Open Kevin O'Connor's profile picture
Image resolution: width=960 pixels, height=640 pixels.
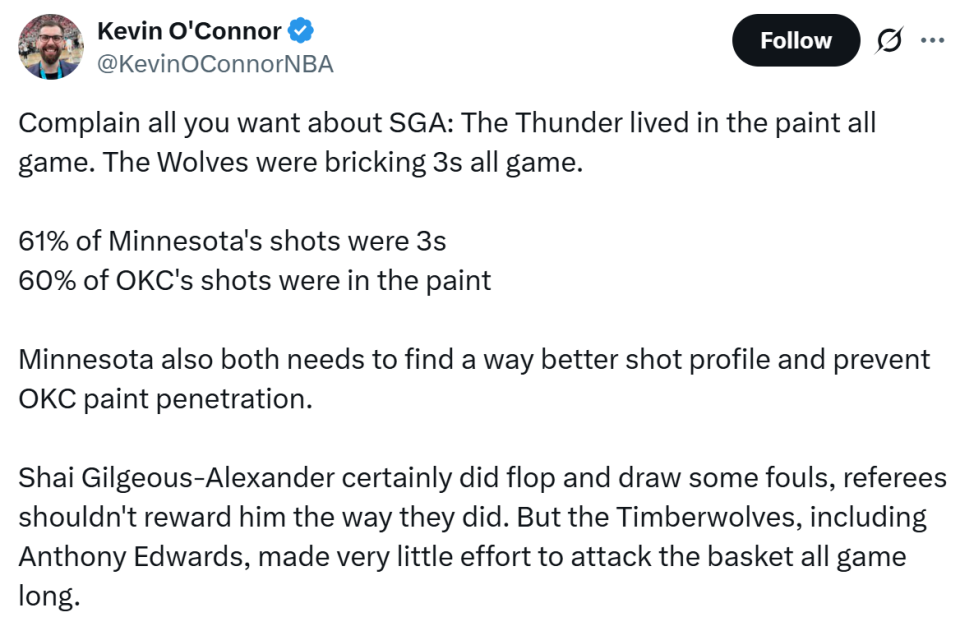[51, 47]
